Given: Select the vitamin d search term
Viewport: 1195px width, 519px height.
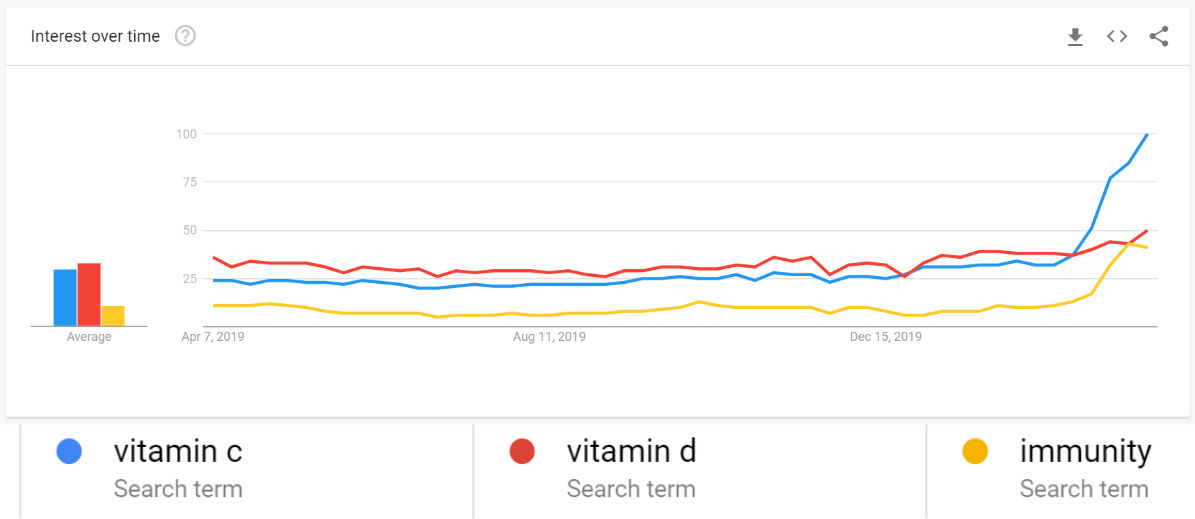Looking at the screenshot, I should coord(631,452).
